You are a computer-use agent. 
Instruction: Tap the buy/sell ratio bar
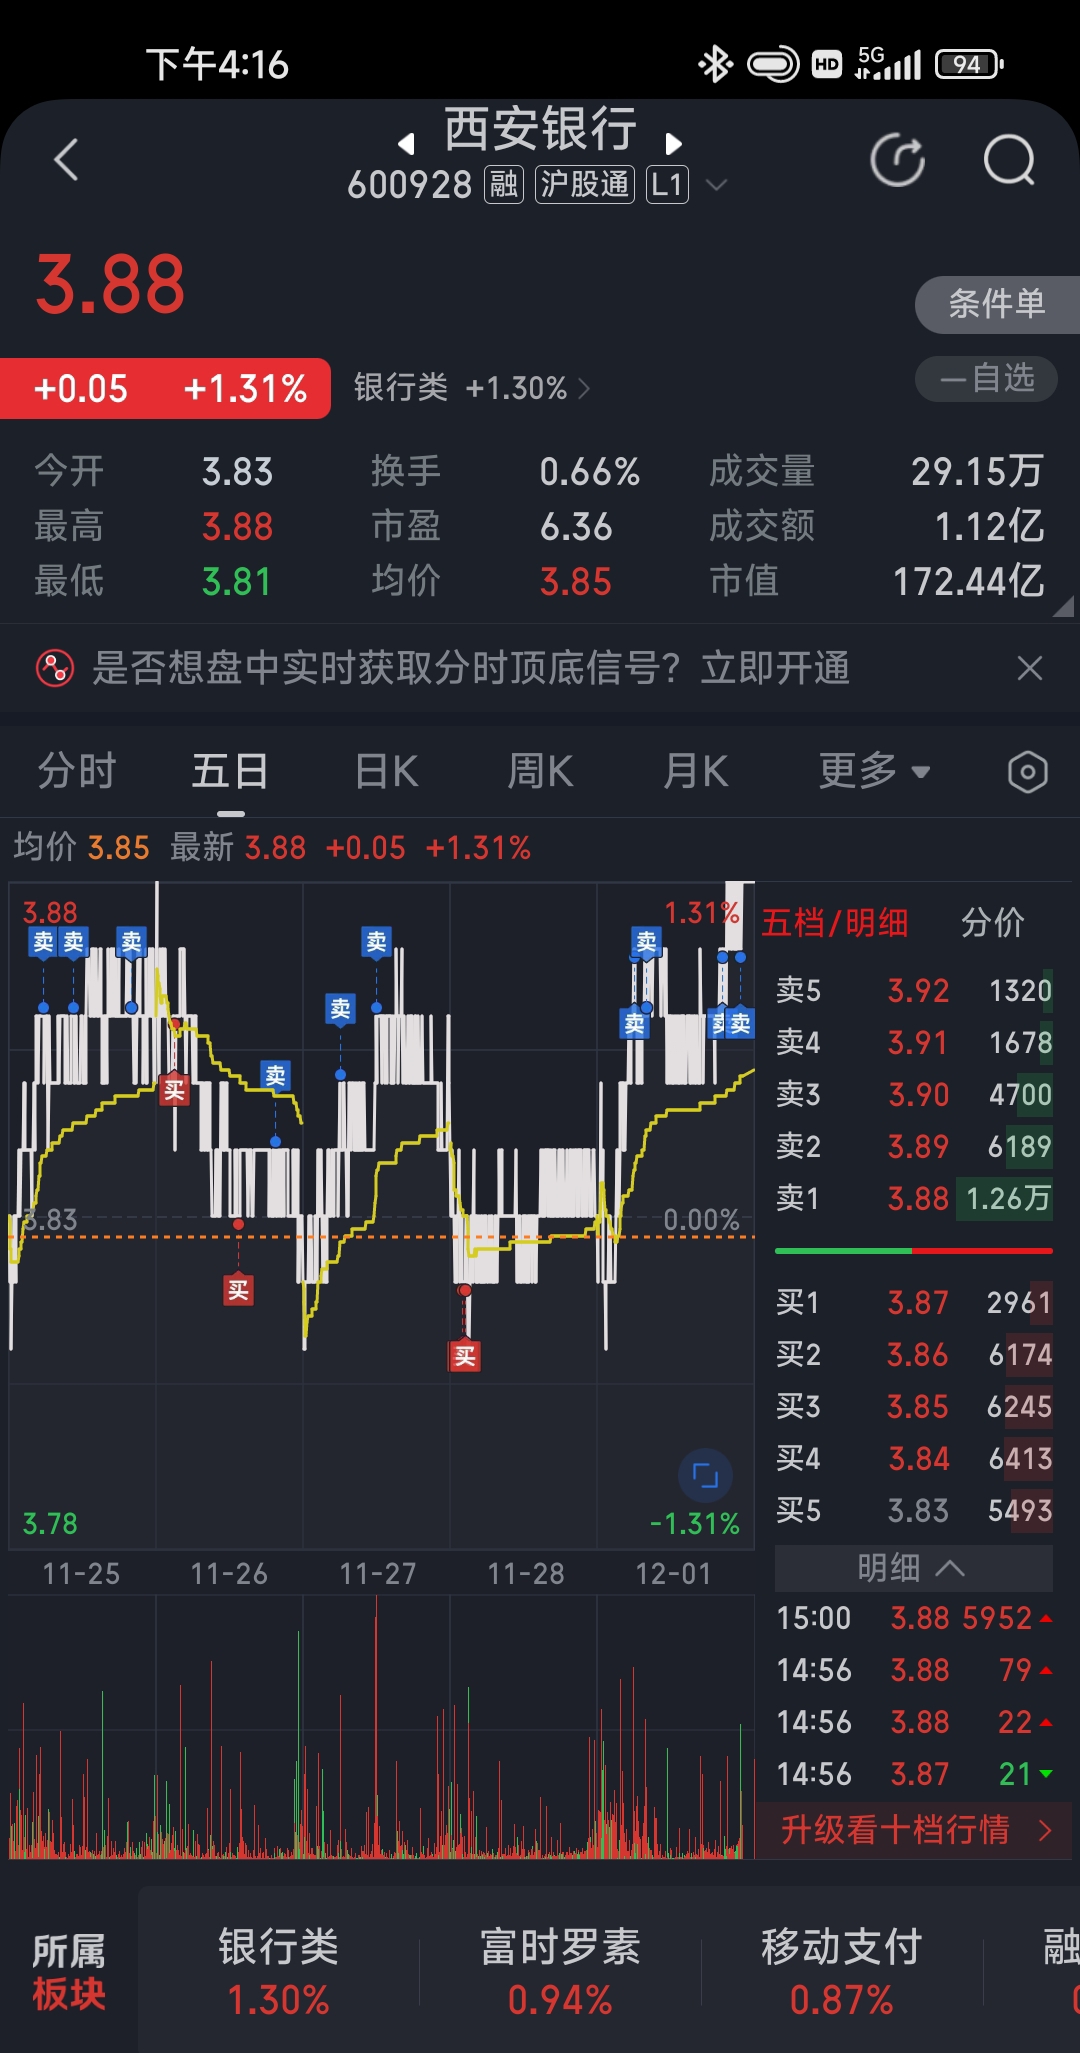pyautogui.click(x=913, y=1251)
